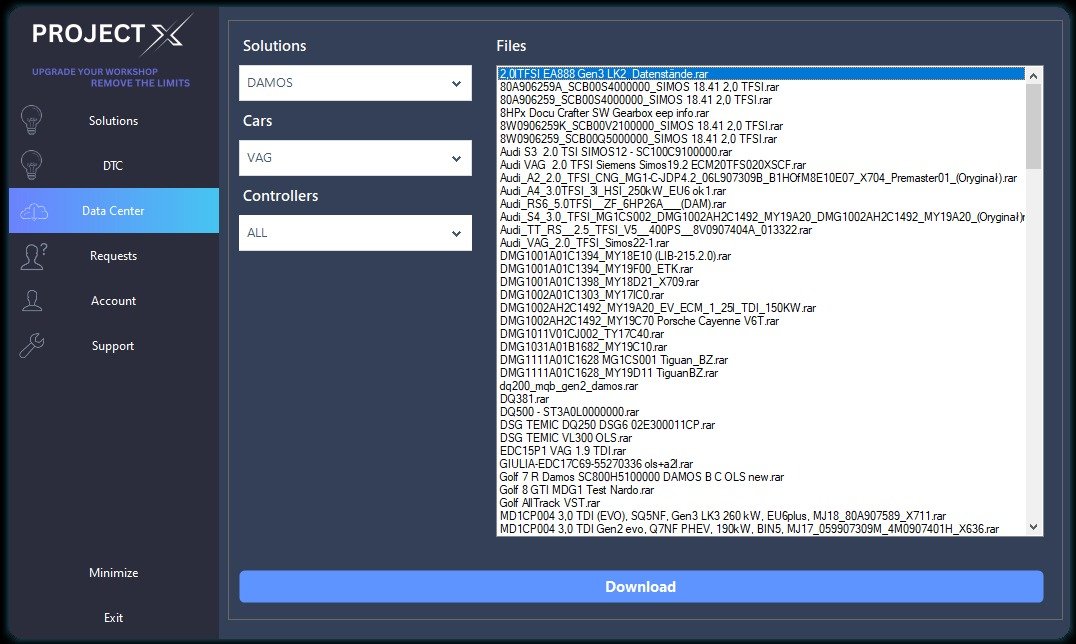Select Audi_S4_3.0_TFSI_MG1CS002 file
This screenshot has width=1076, height=644.
761,217
